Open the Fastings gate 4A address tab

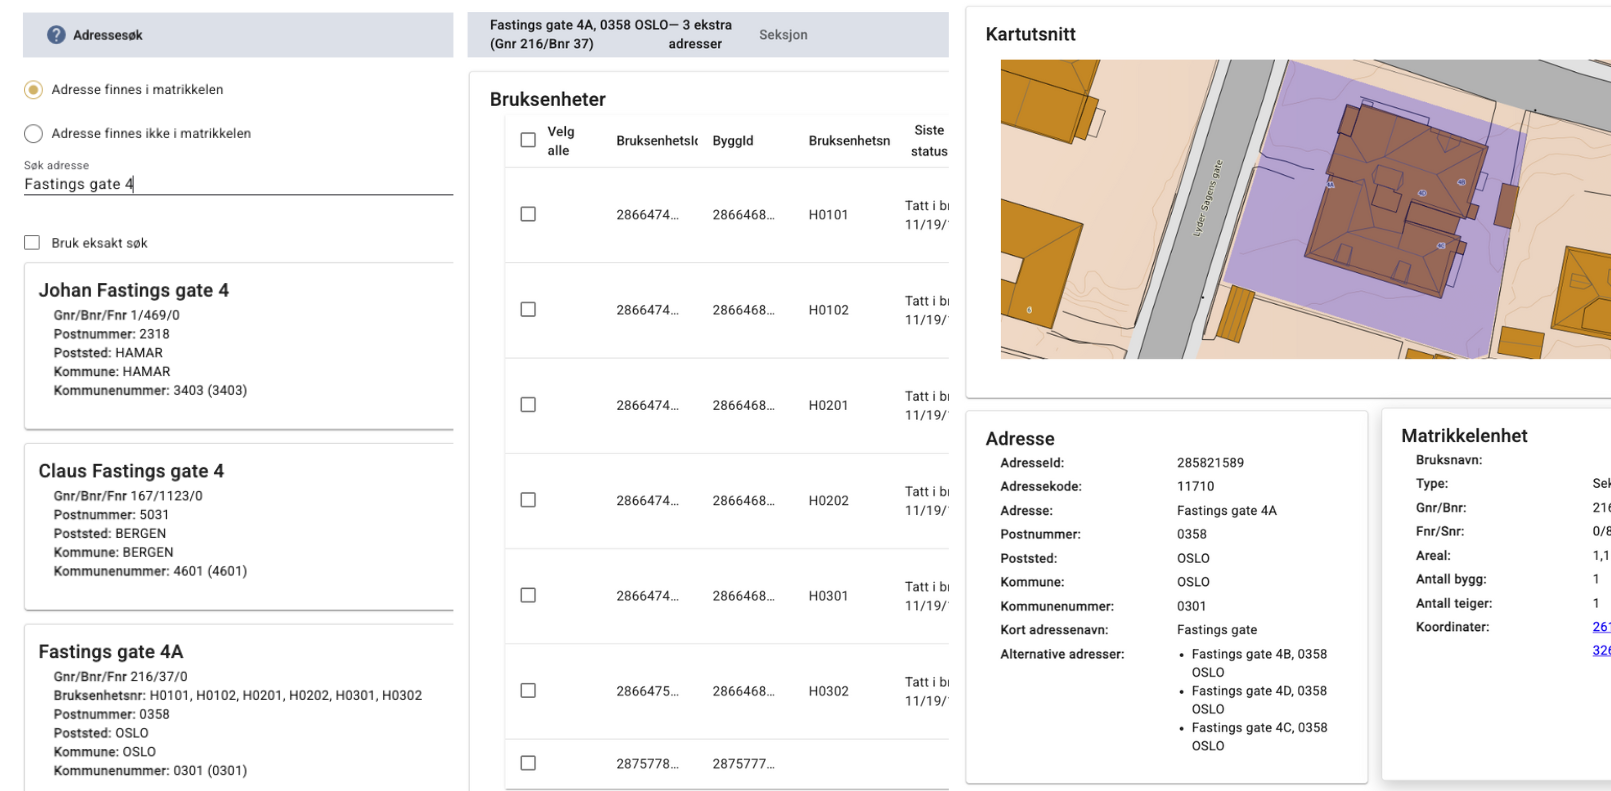pyautogui.click(x=610, y=35)
